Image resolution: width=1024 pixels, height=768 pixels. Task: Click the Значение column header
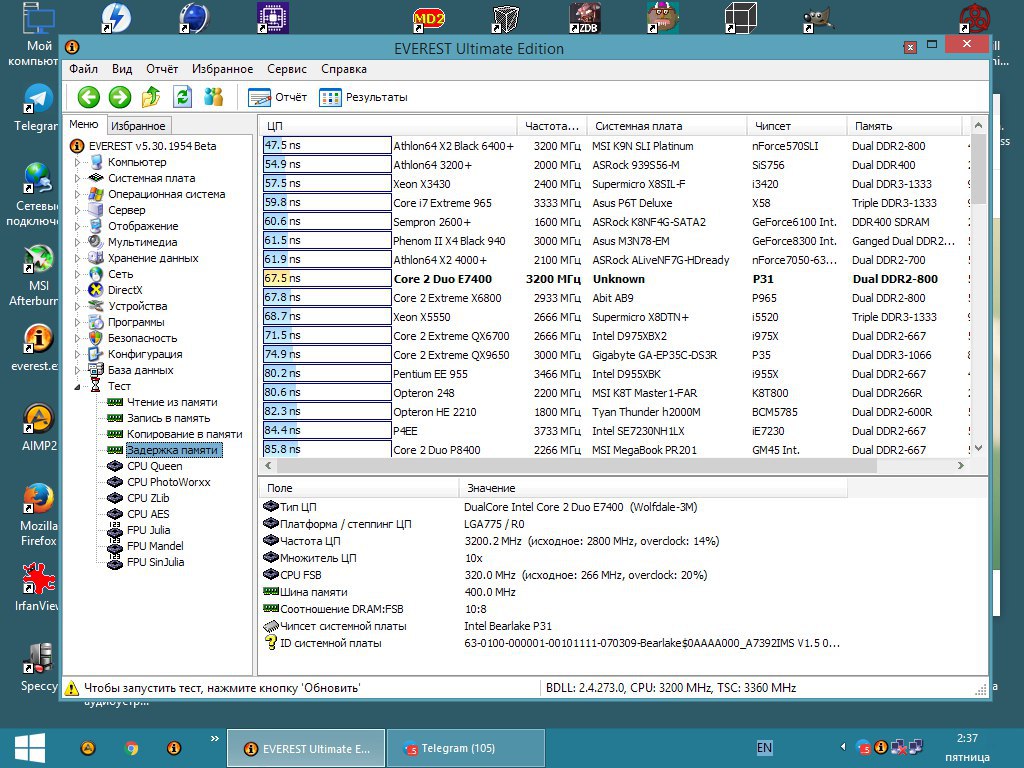pos(653,488)
